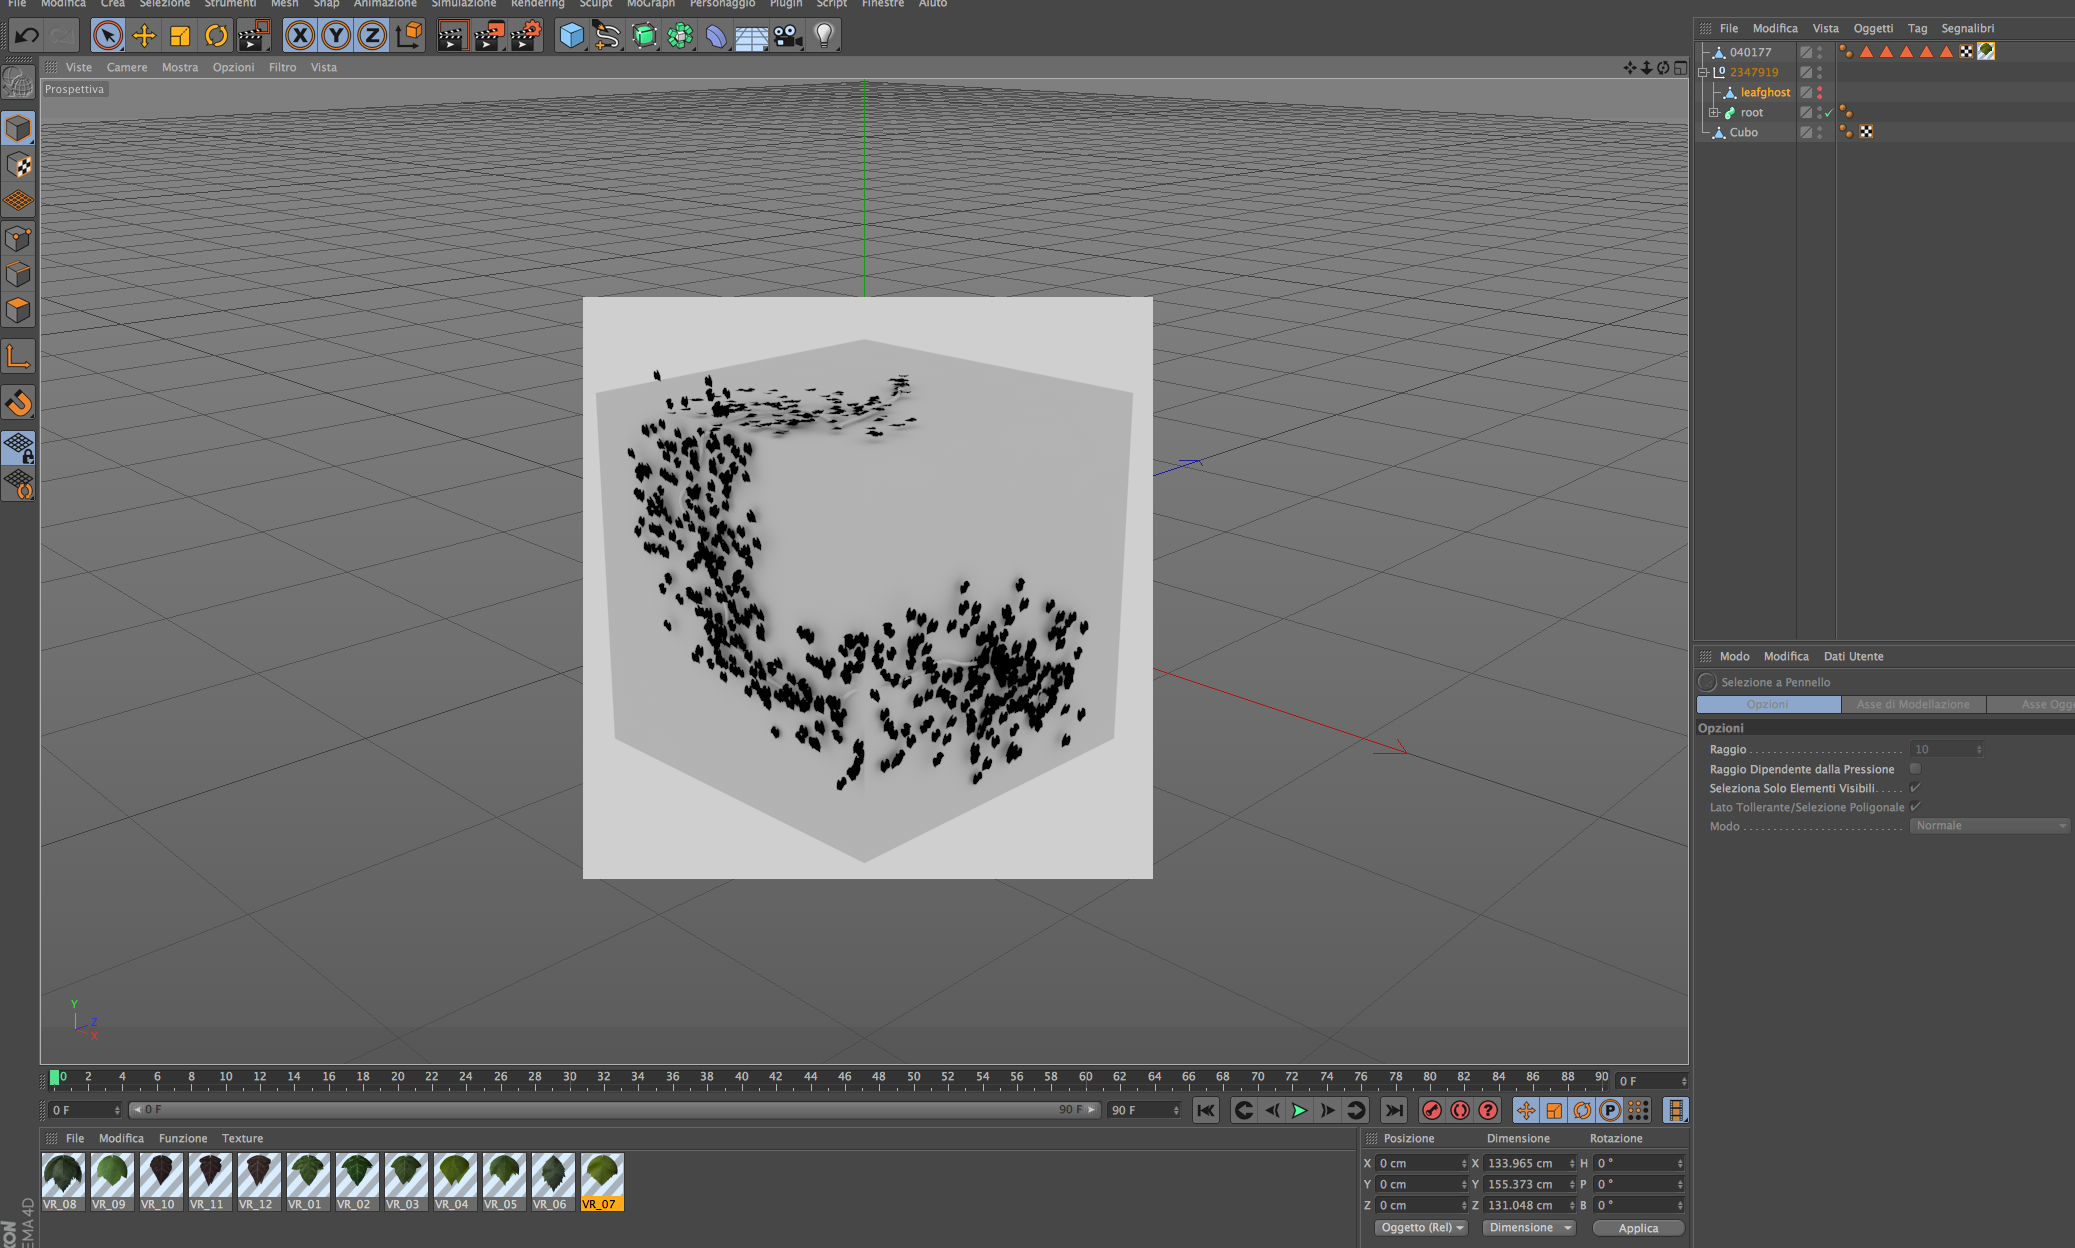
Task: Enable Raggio Dipendente dalla Pressione checkbox
Action: pos(1915,769)
